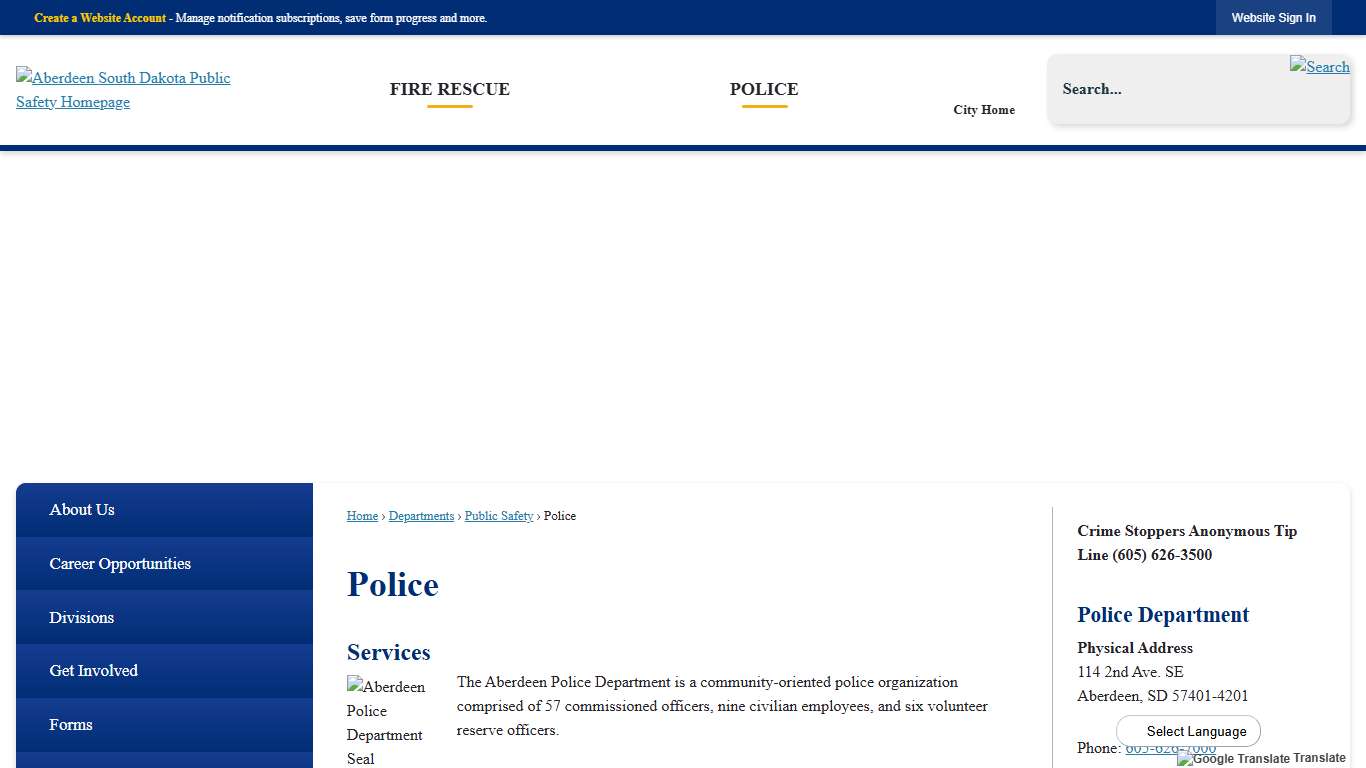Select City Home from the navigation
This screenshot has height=768, width=1366.
(983, 110)
